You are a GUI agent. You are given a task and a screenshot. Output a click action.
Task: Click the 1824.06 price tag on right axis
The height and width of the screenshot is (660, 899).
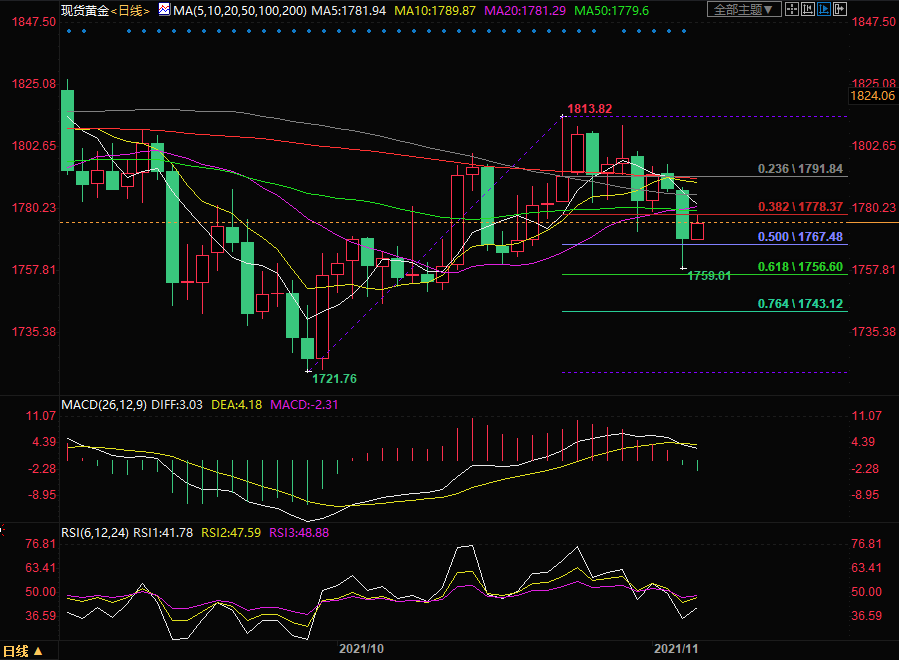(x=870, y=96)
